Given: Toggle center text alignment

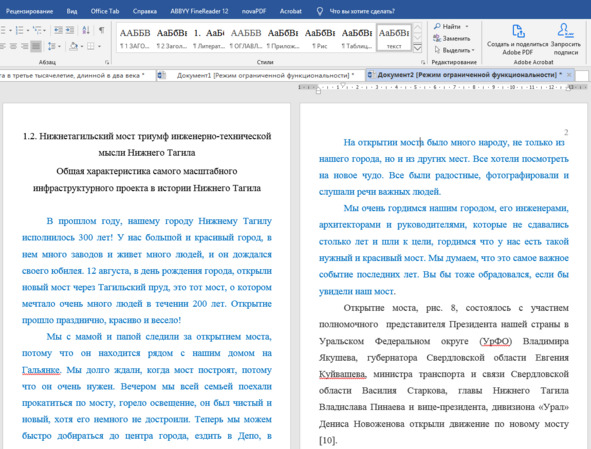Looking at the screenshot, I should click(x=14, y=46).
